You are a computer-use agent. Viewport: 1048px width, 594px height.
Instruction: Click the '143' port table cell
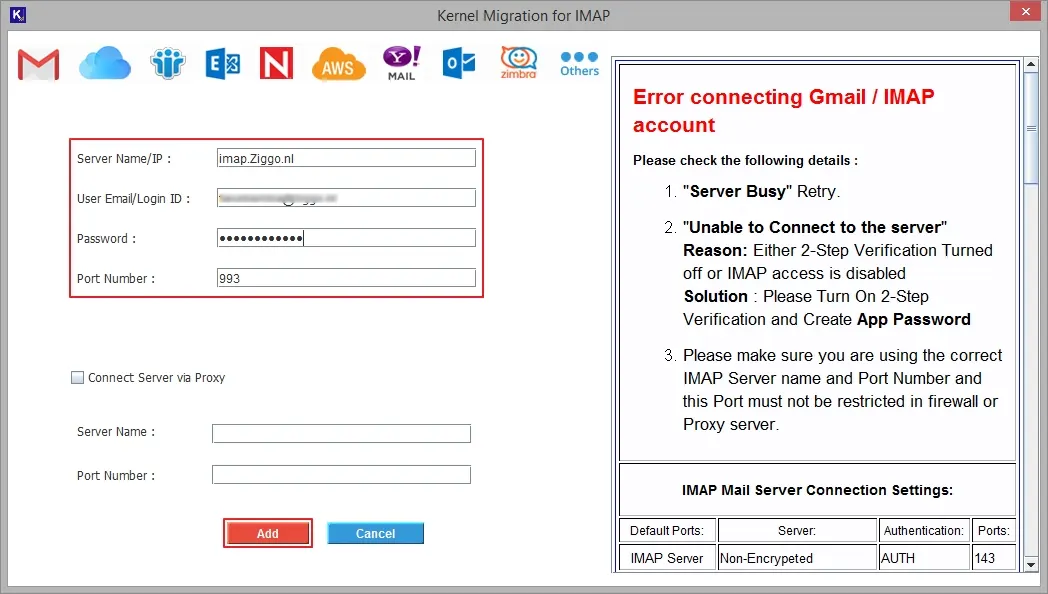point(994,558)
